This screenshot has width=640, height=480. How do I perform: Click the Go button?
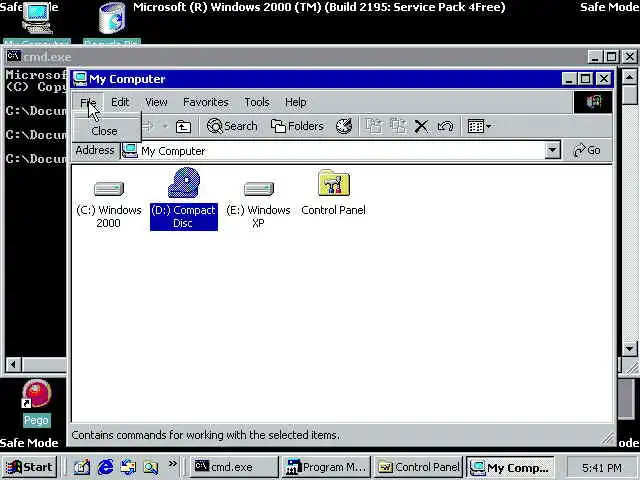pos(587,151)
